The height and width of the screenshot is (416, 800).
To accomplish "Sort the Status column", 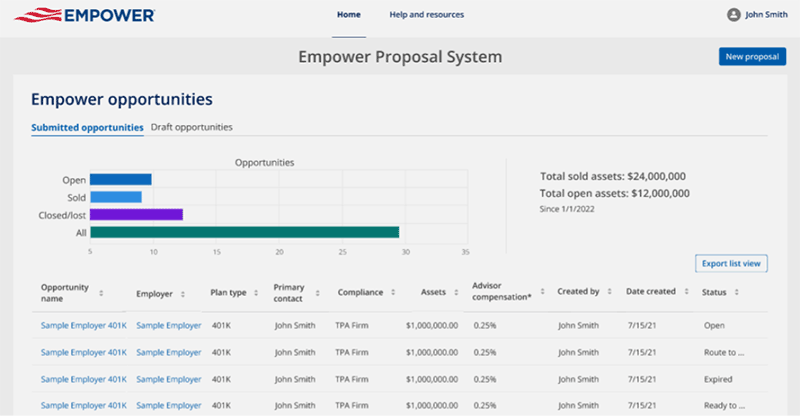I will click(736, 293).
